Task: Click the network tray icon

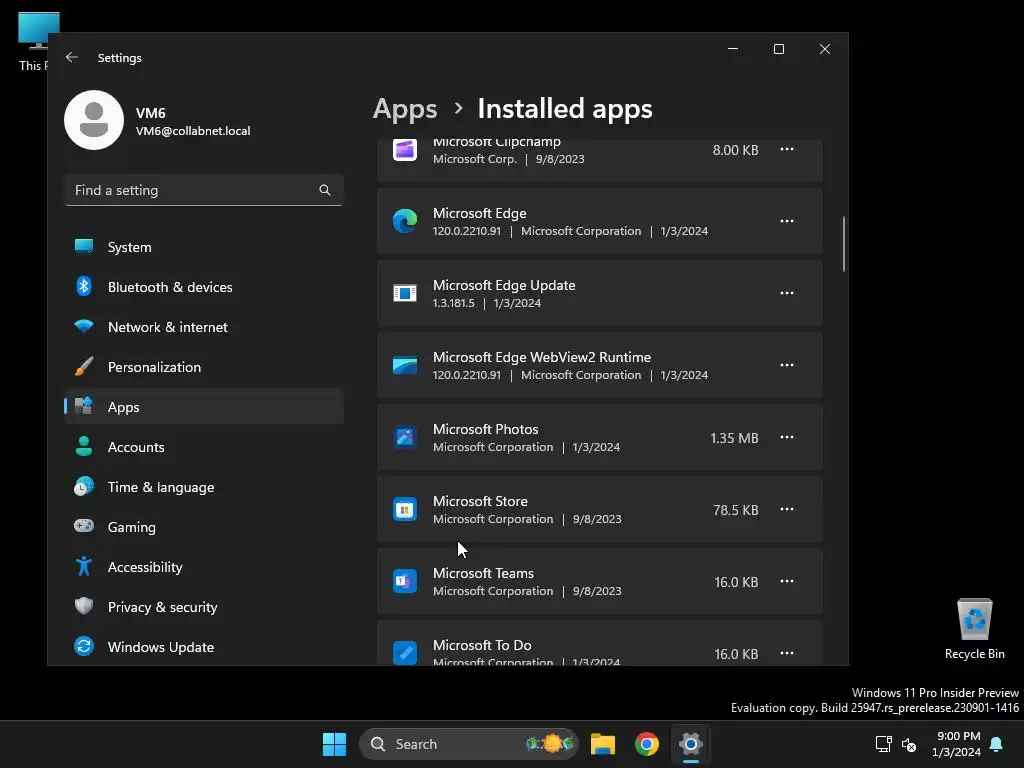Action: pyautogui.click(x=884, y=744)
